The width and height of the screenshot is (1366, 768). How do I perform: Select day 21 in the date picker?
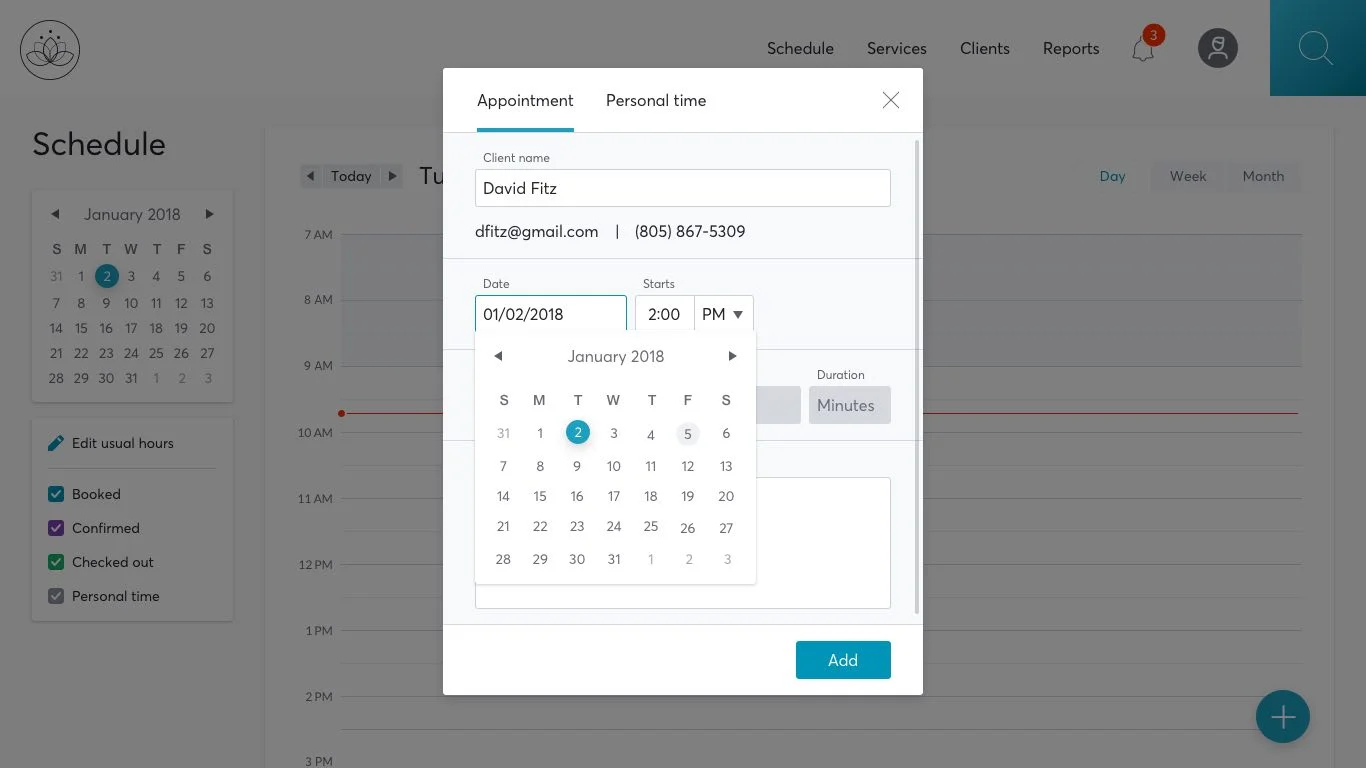coord(503,526)
